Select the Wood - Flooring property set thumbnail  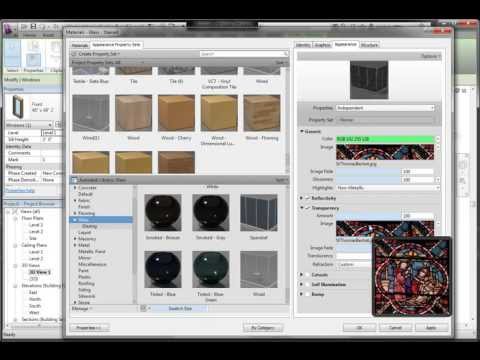click(262, 113)
